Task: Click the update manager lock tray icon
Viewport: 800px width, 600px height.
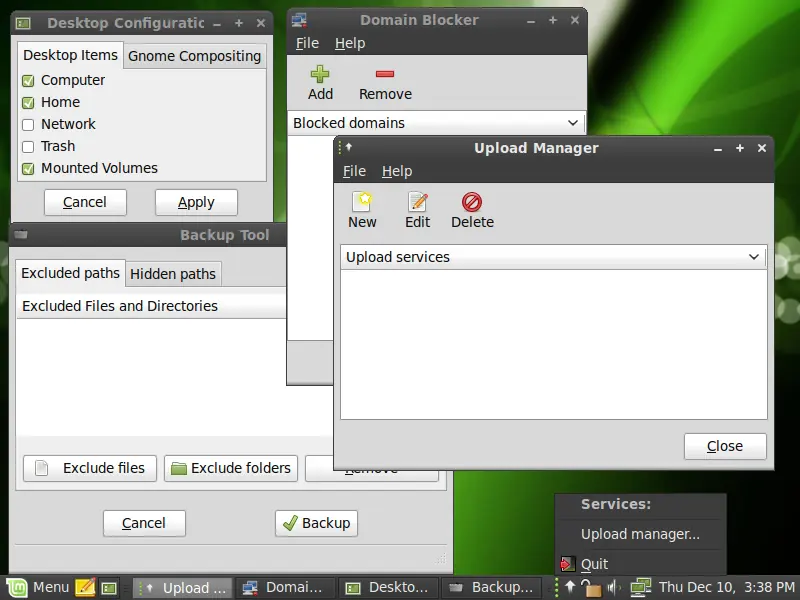Action: pyautogui.click(x=591, y=588)
